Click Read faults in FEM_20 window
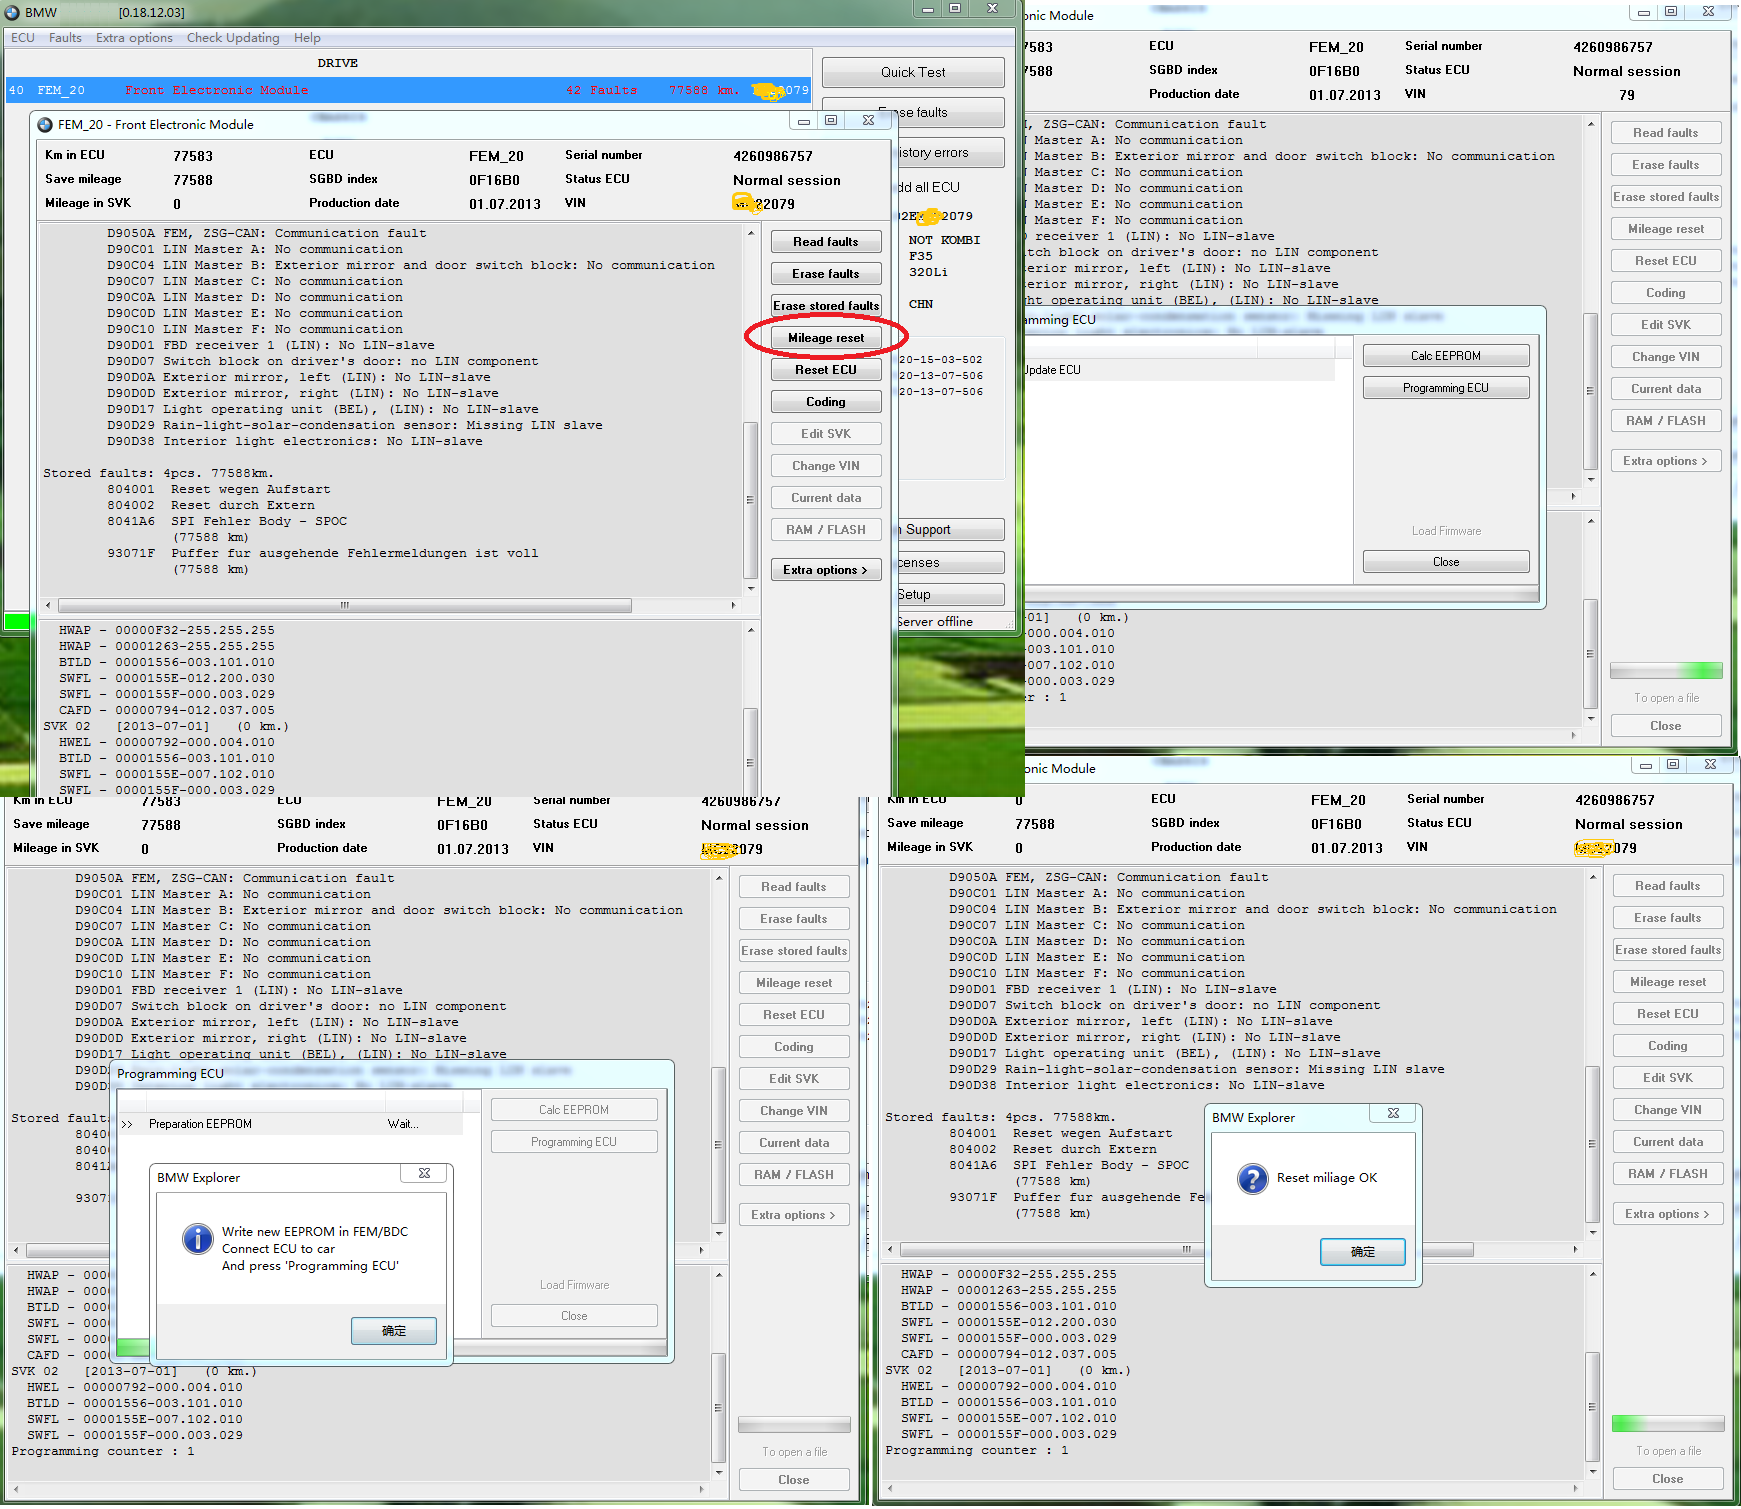This screenshot has height=1509, width=1741. [825, 241]
